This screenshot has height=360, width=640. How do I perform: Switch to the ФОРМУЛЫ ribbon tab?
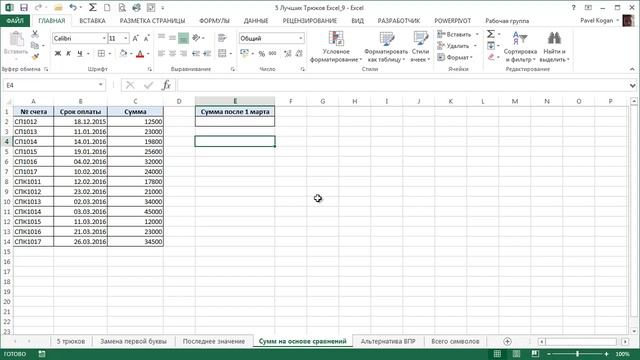point(214,20)
